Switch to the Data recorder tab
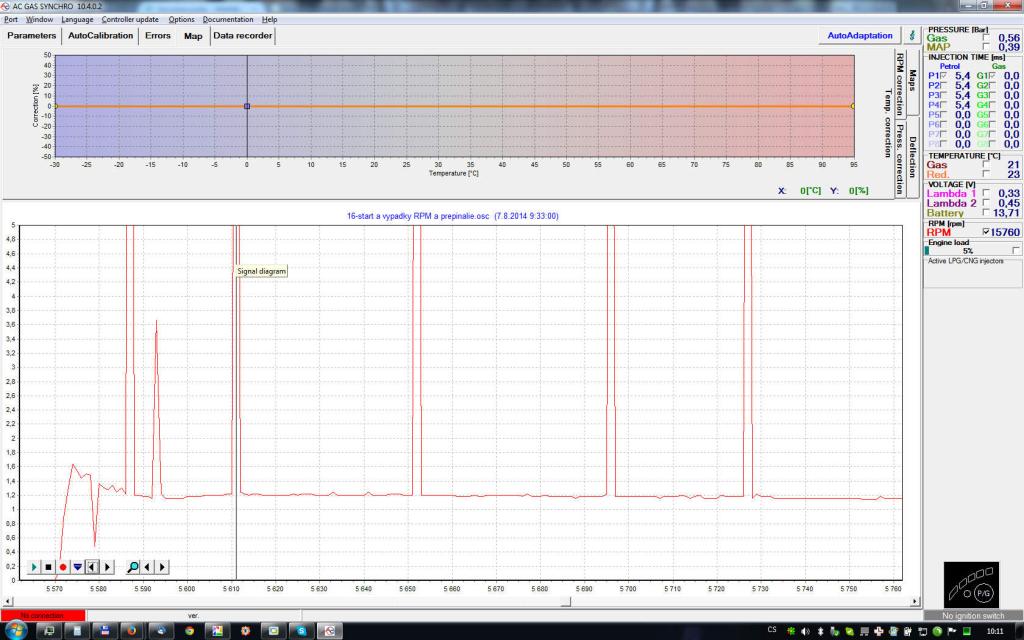Image resolution: width=1024 pixels, height=640 pixels. click(242, 35)
